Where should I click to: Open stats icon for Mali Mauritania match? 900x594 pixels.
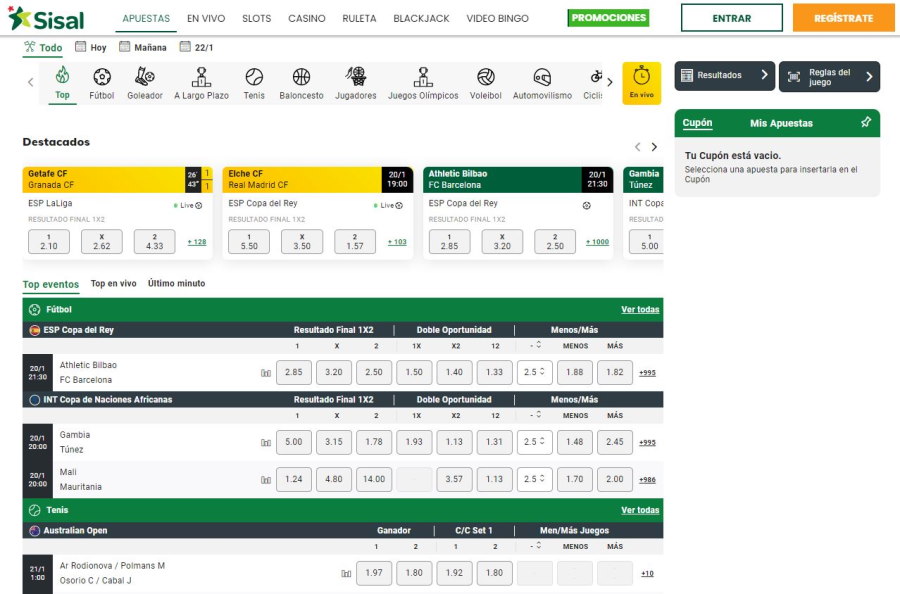[266, 480]
